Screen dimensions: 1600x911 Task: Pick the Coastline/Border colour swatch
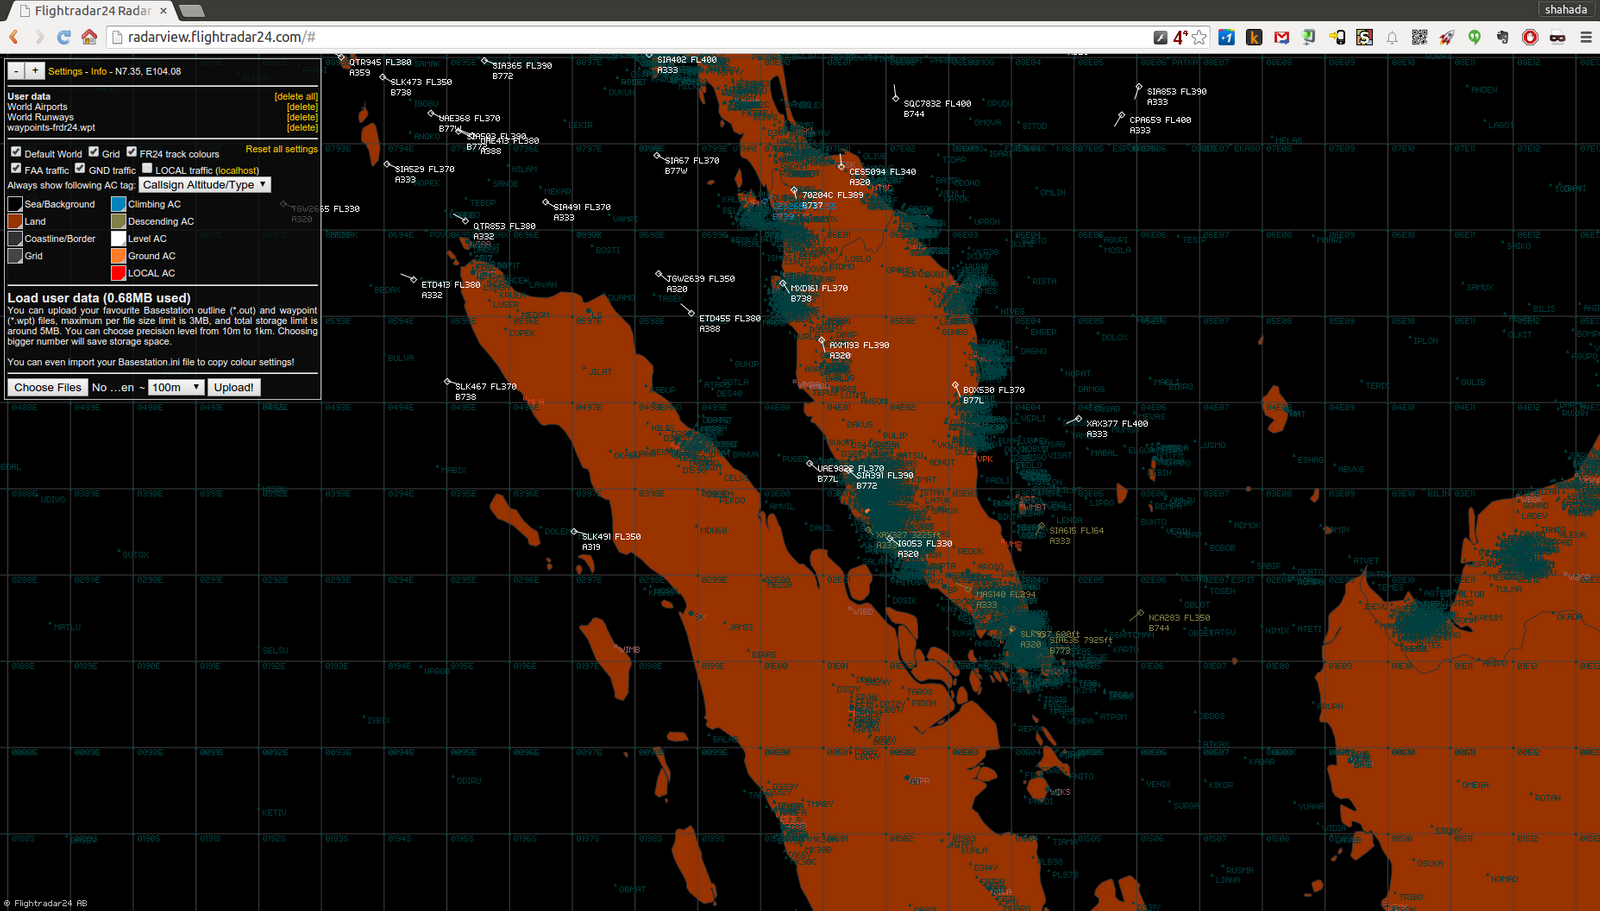tap(15, 239)
